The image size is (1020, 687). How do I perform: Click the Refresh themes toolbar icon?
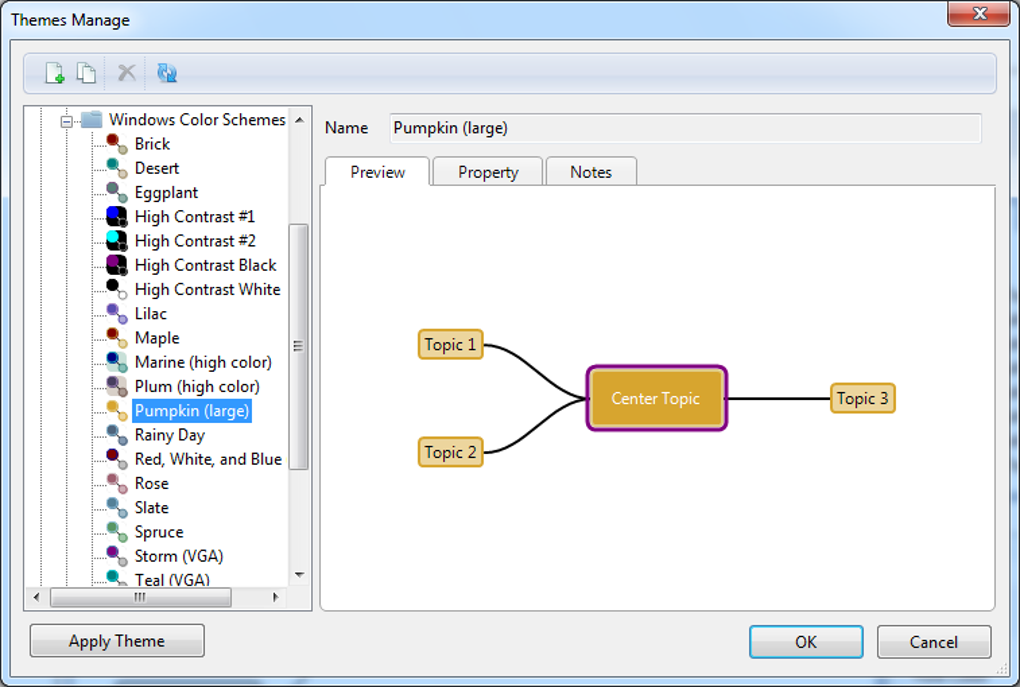(167, 73)
